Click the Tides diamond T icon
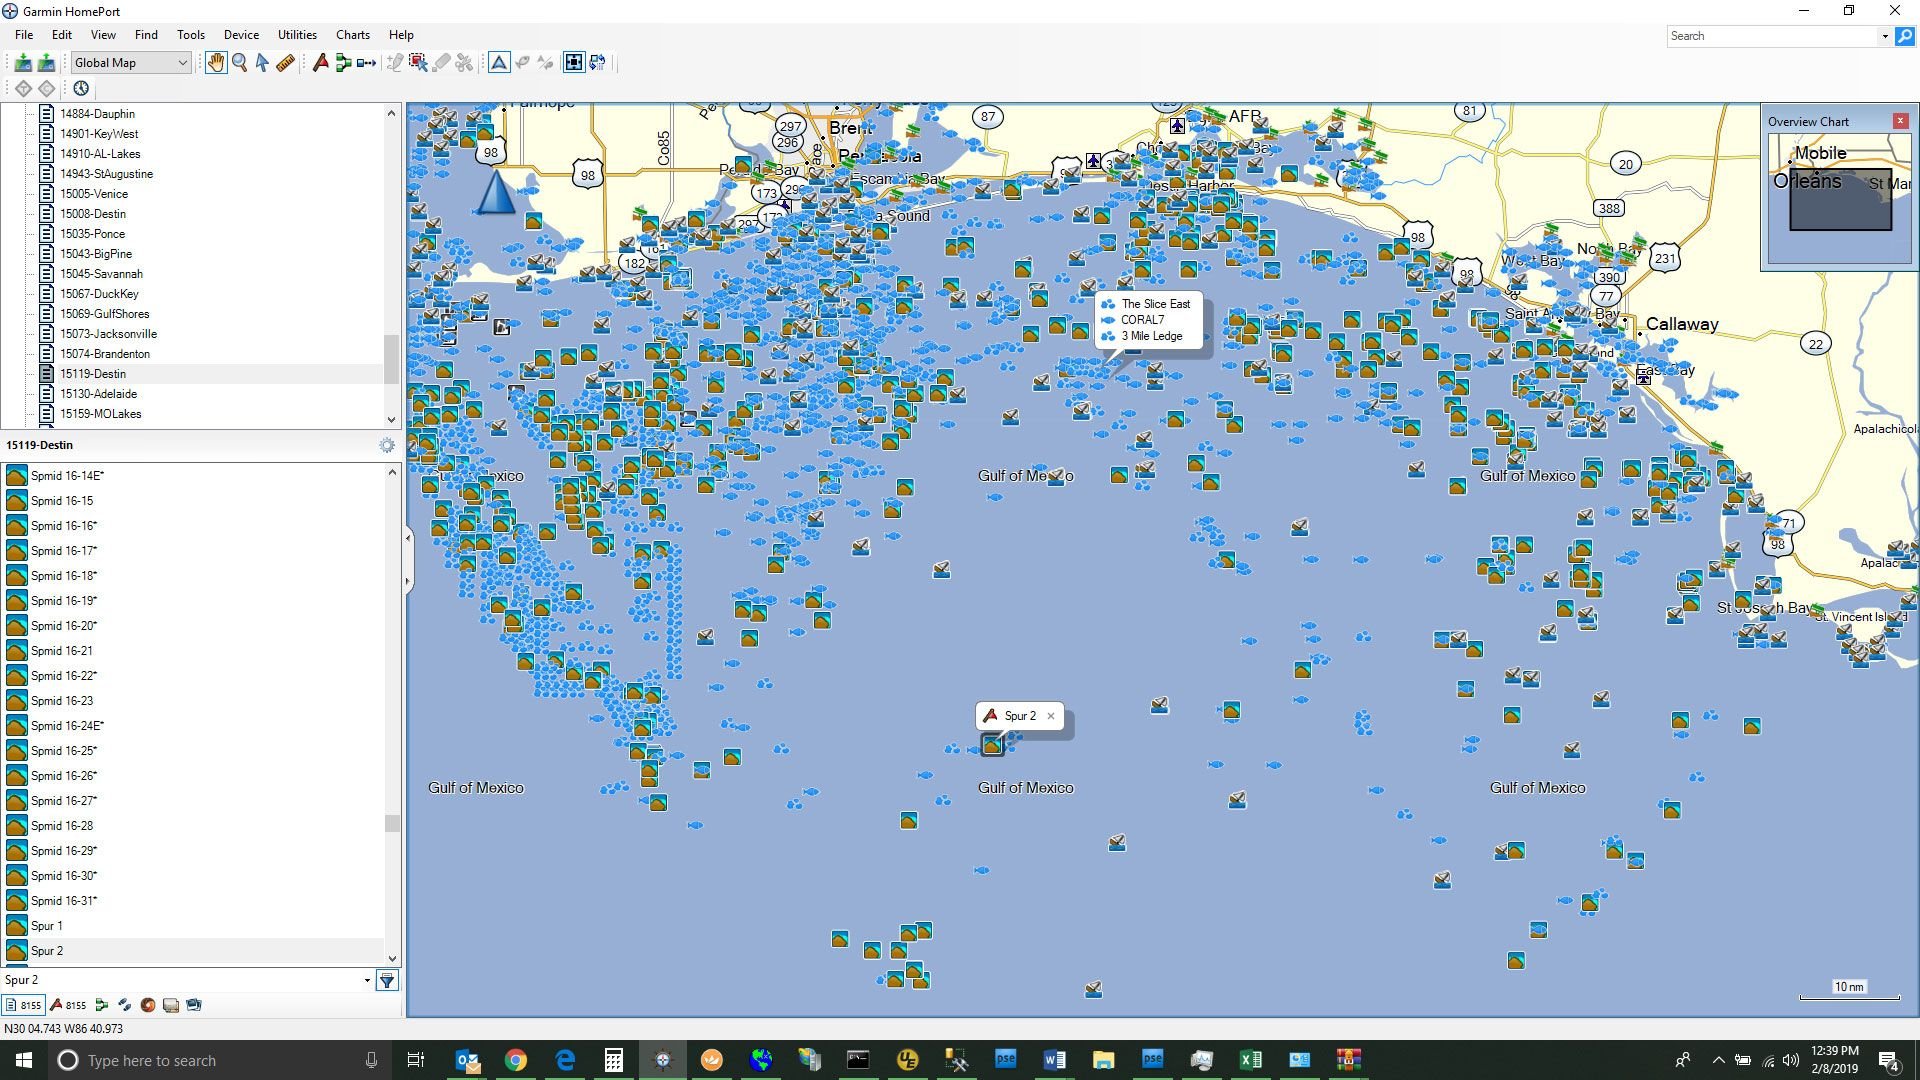The width and height of the screenshot is (1920, 1080). 23,88
